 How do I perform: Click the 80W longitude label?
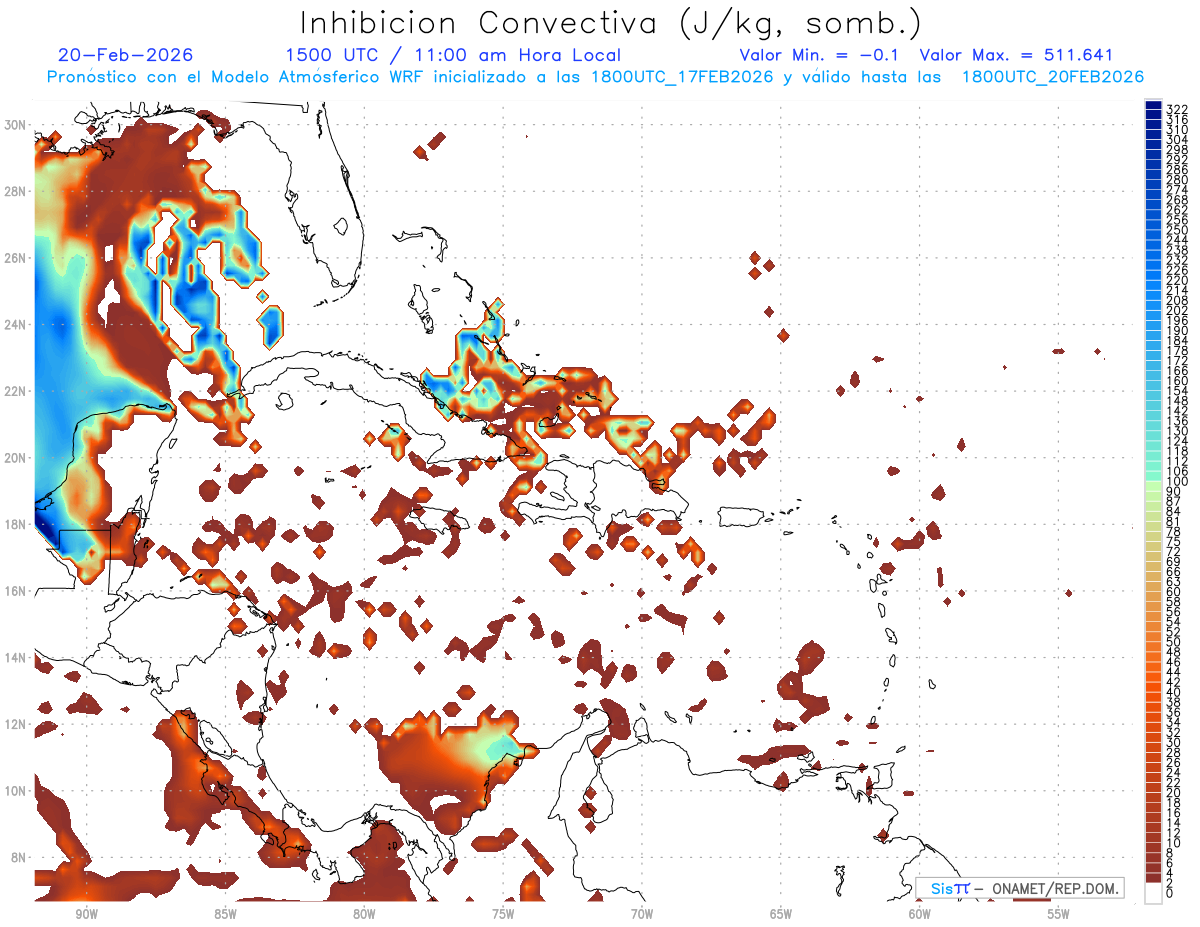pos(364,914)
